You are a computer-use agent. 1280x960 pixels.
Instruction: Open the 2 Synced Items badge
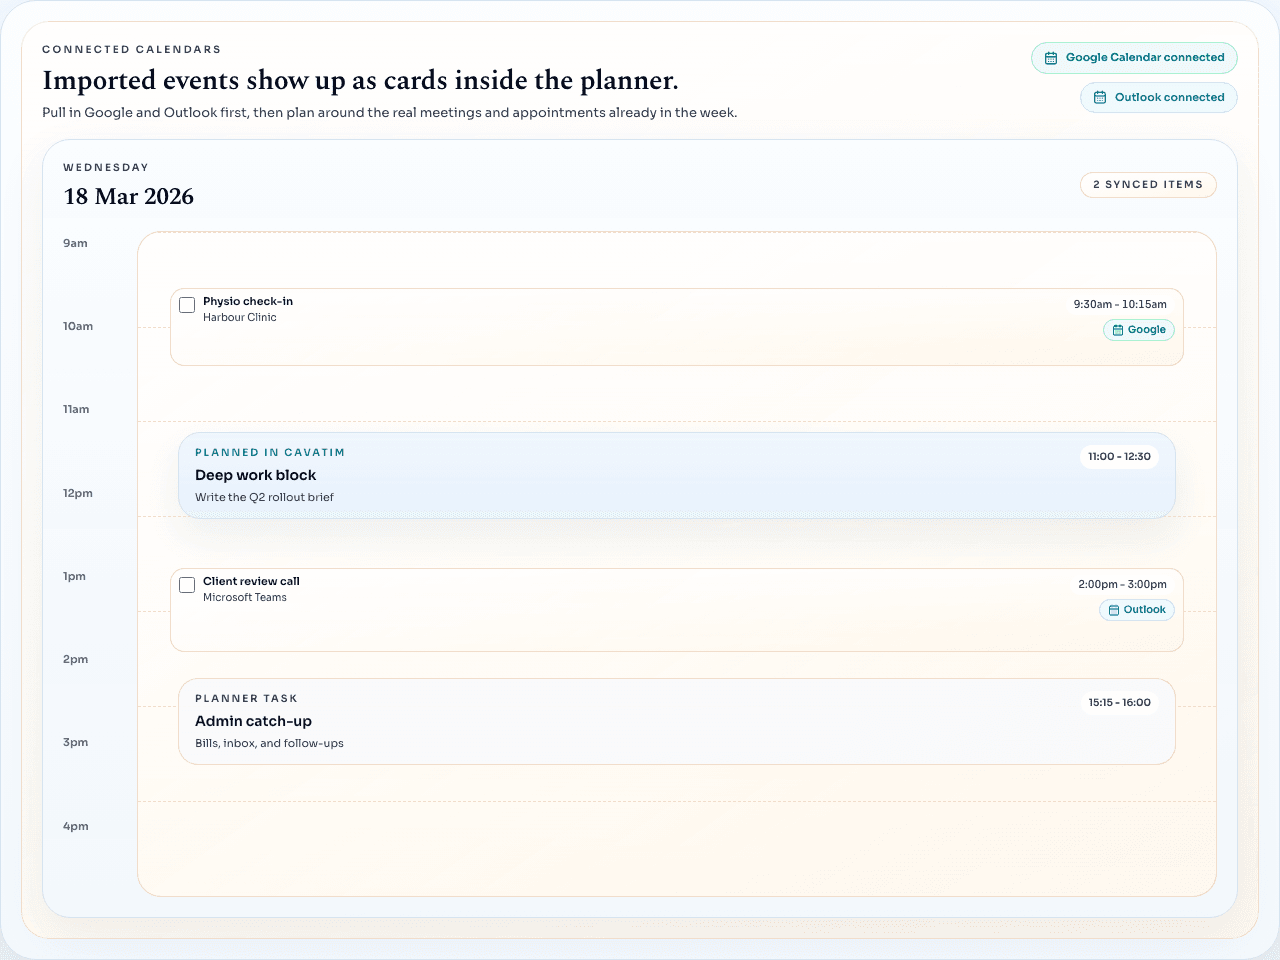coord(1148,185)
